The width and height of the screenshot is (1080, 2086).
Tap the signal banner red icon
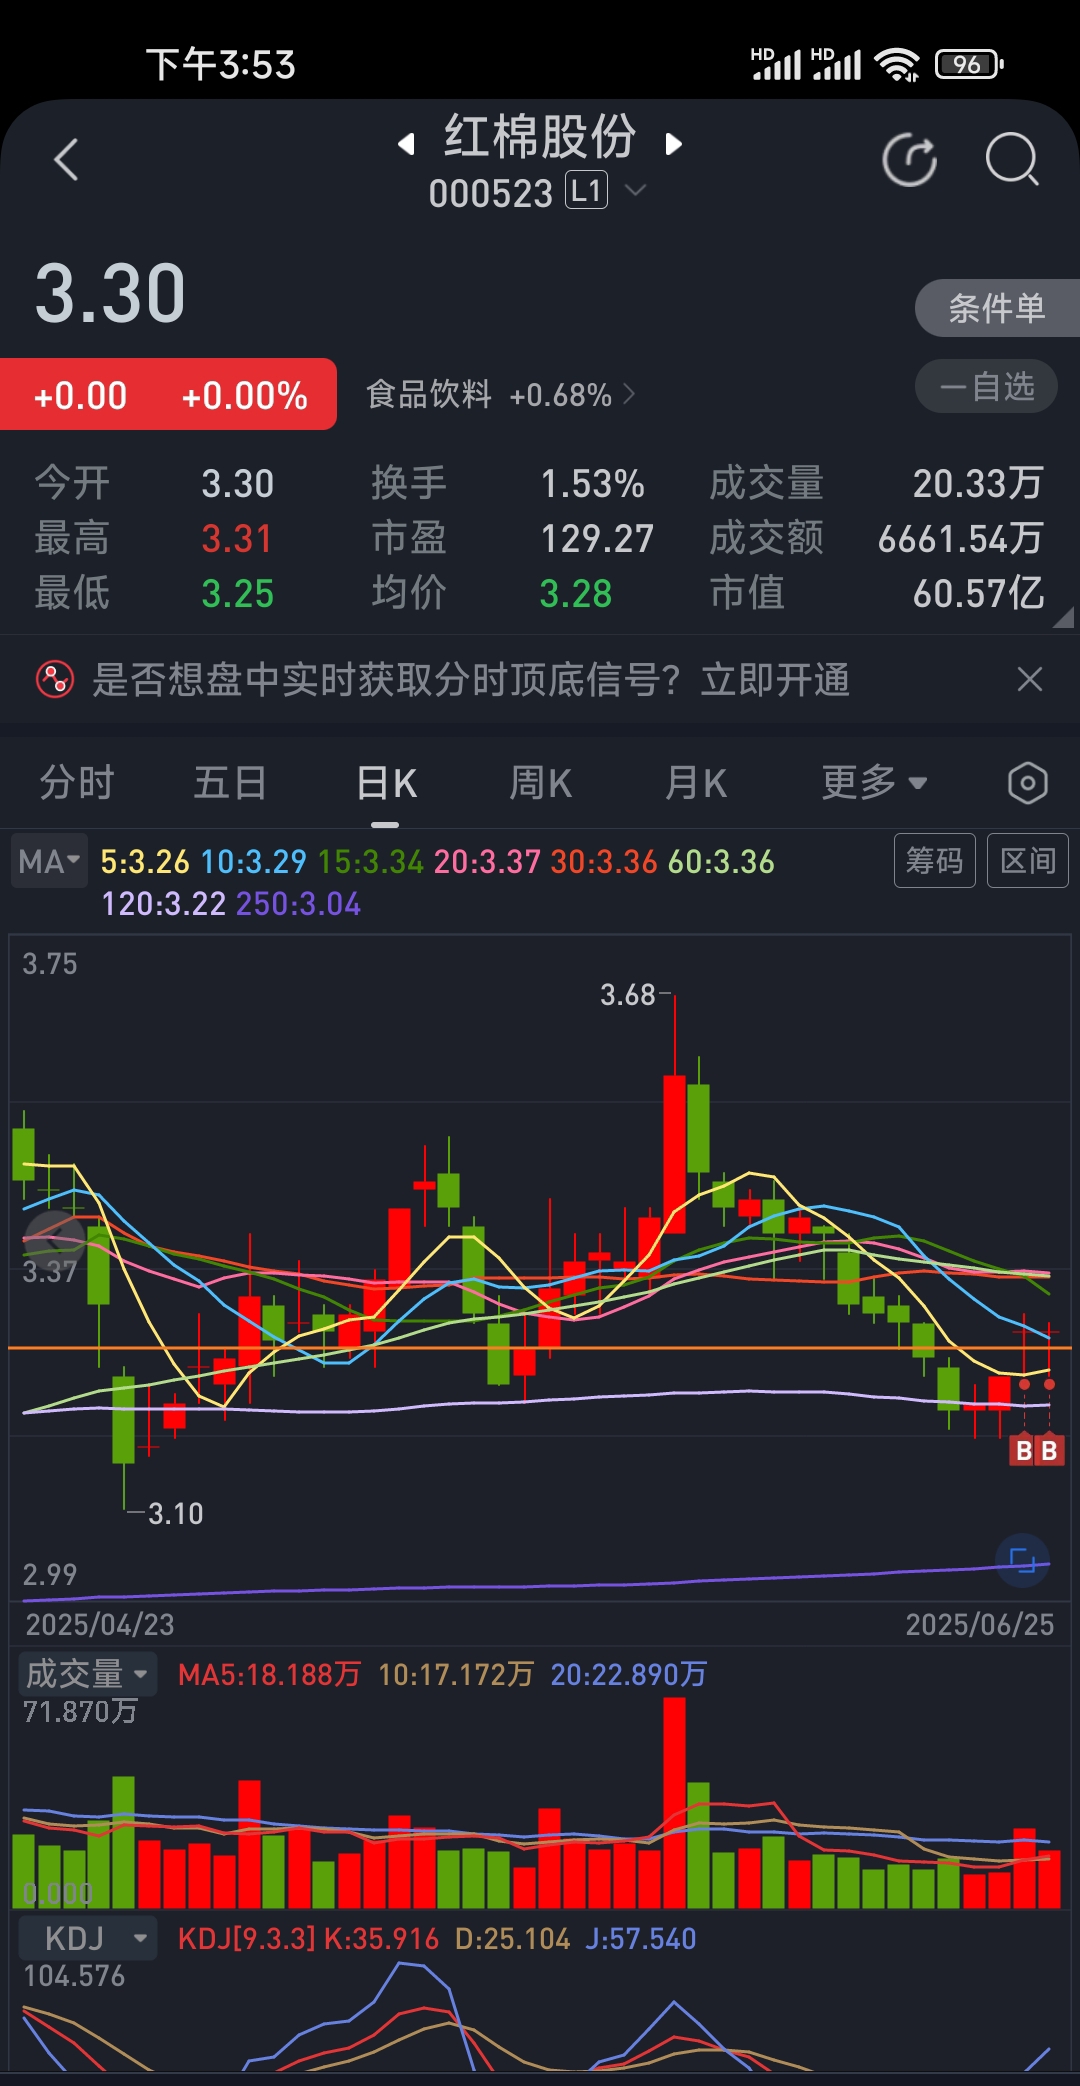[55, 680]
